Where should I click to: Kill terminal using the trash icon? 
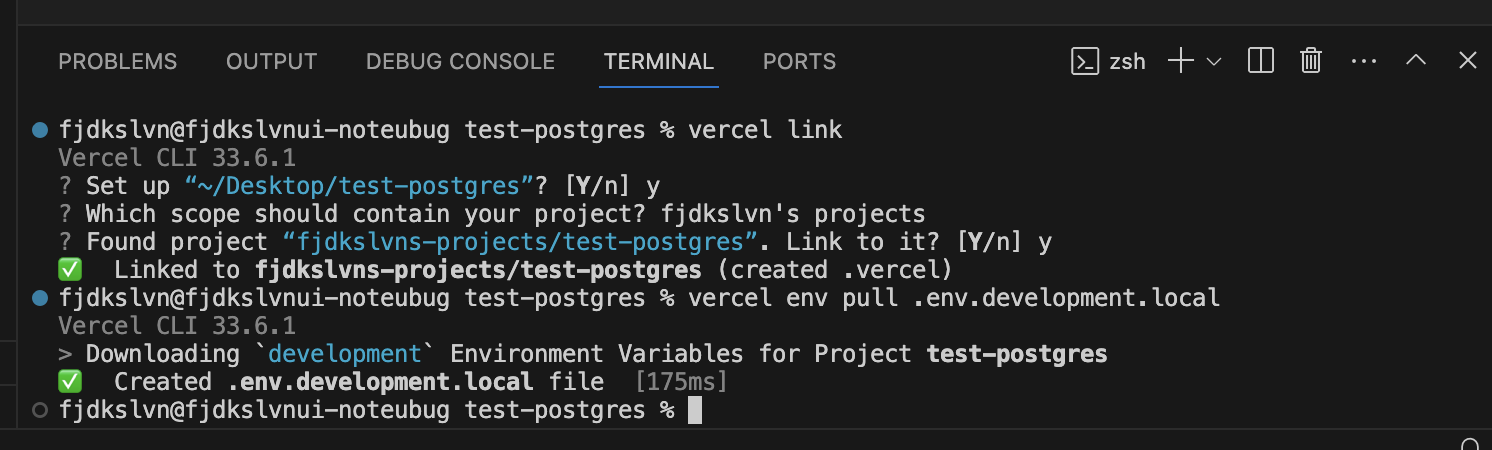(x=1311, y=61)
